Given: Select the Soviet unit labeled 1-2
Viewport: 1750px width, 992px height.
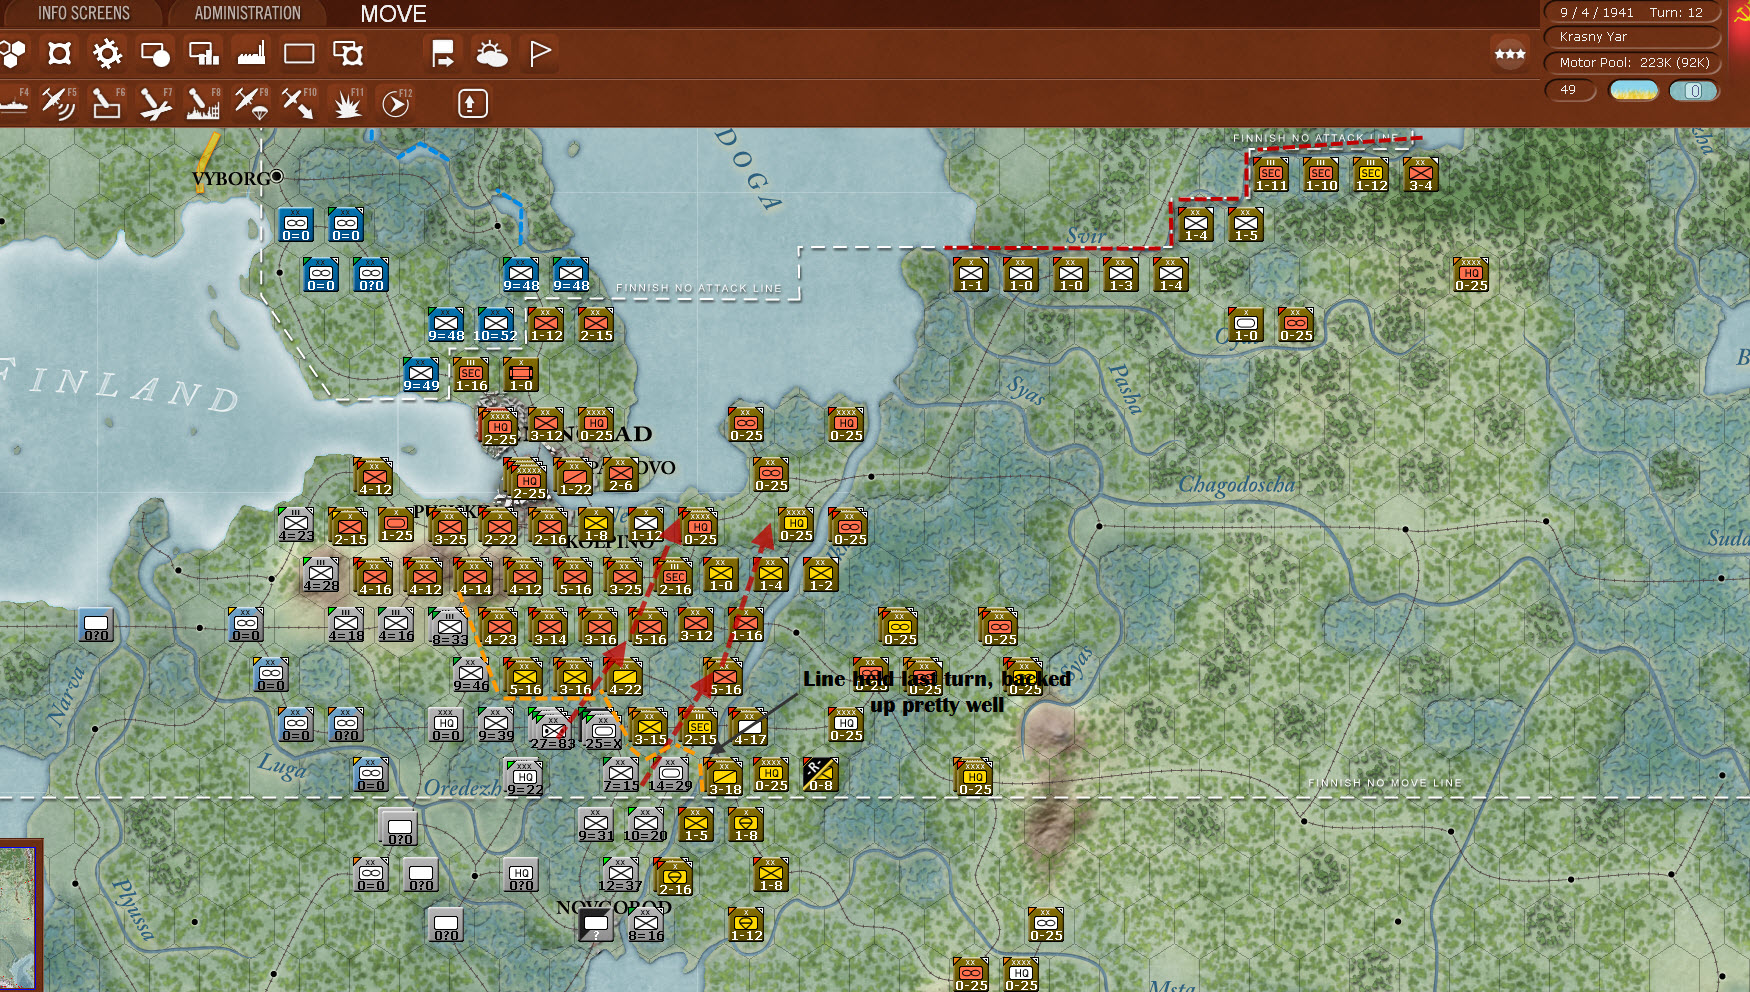Looking at the screenshot, I should click(x=821, y=575).
